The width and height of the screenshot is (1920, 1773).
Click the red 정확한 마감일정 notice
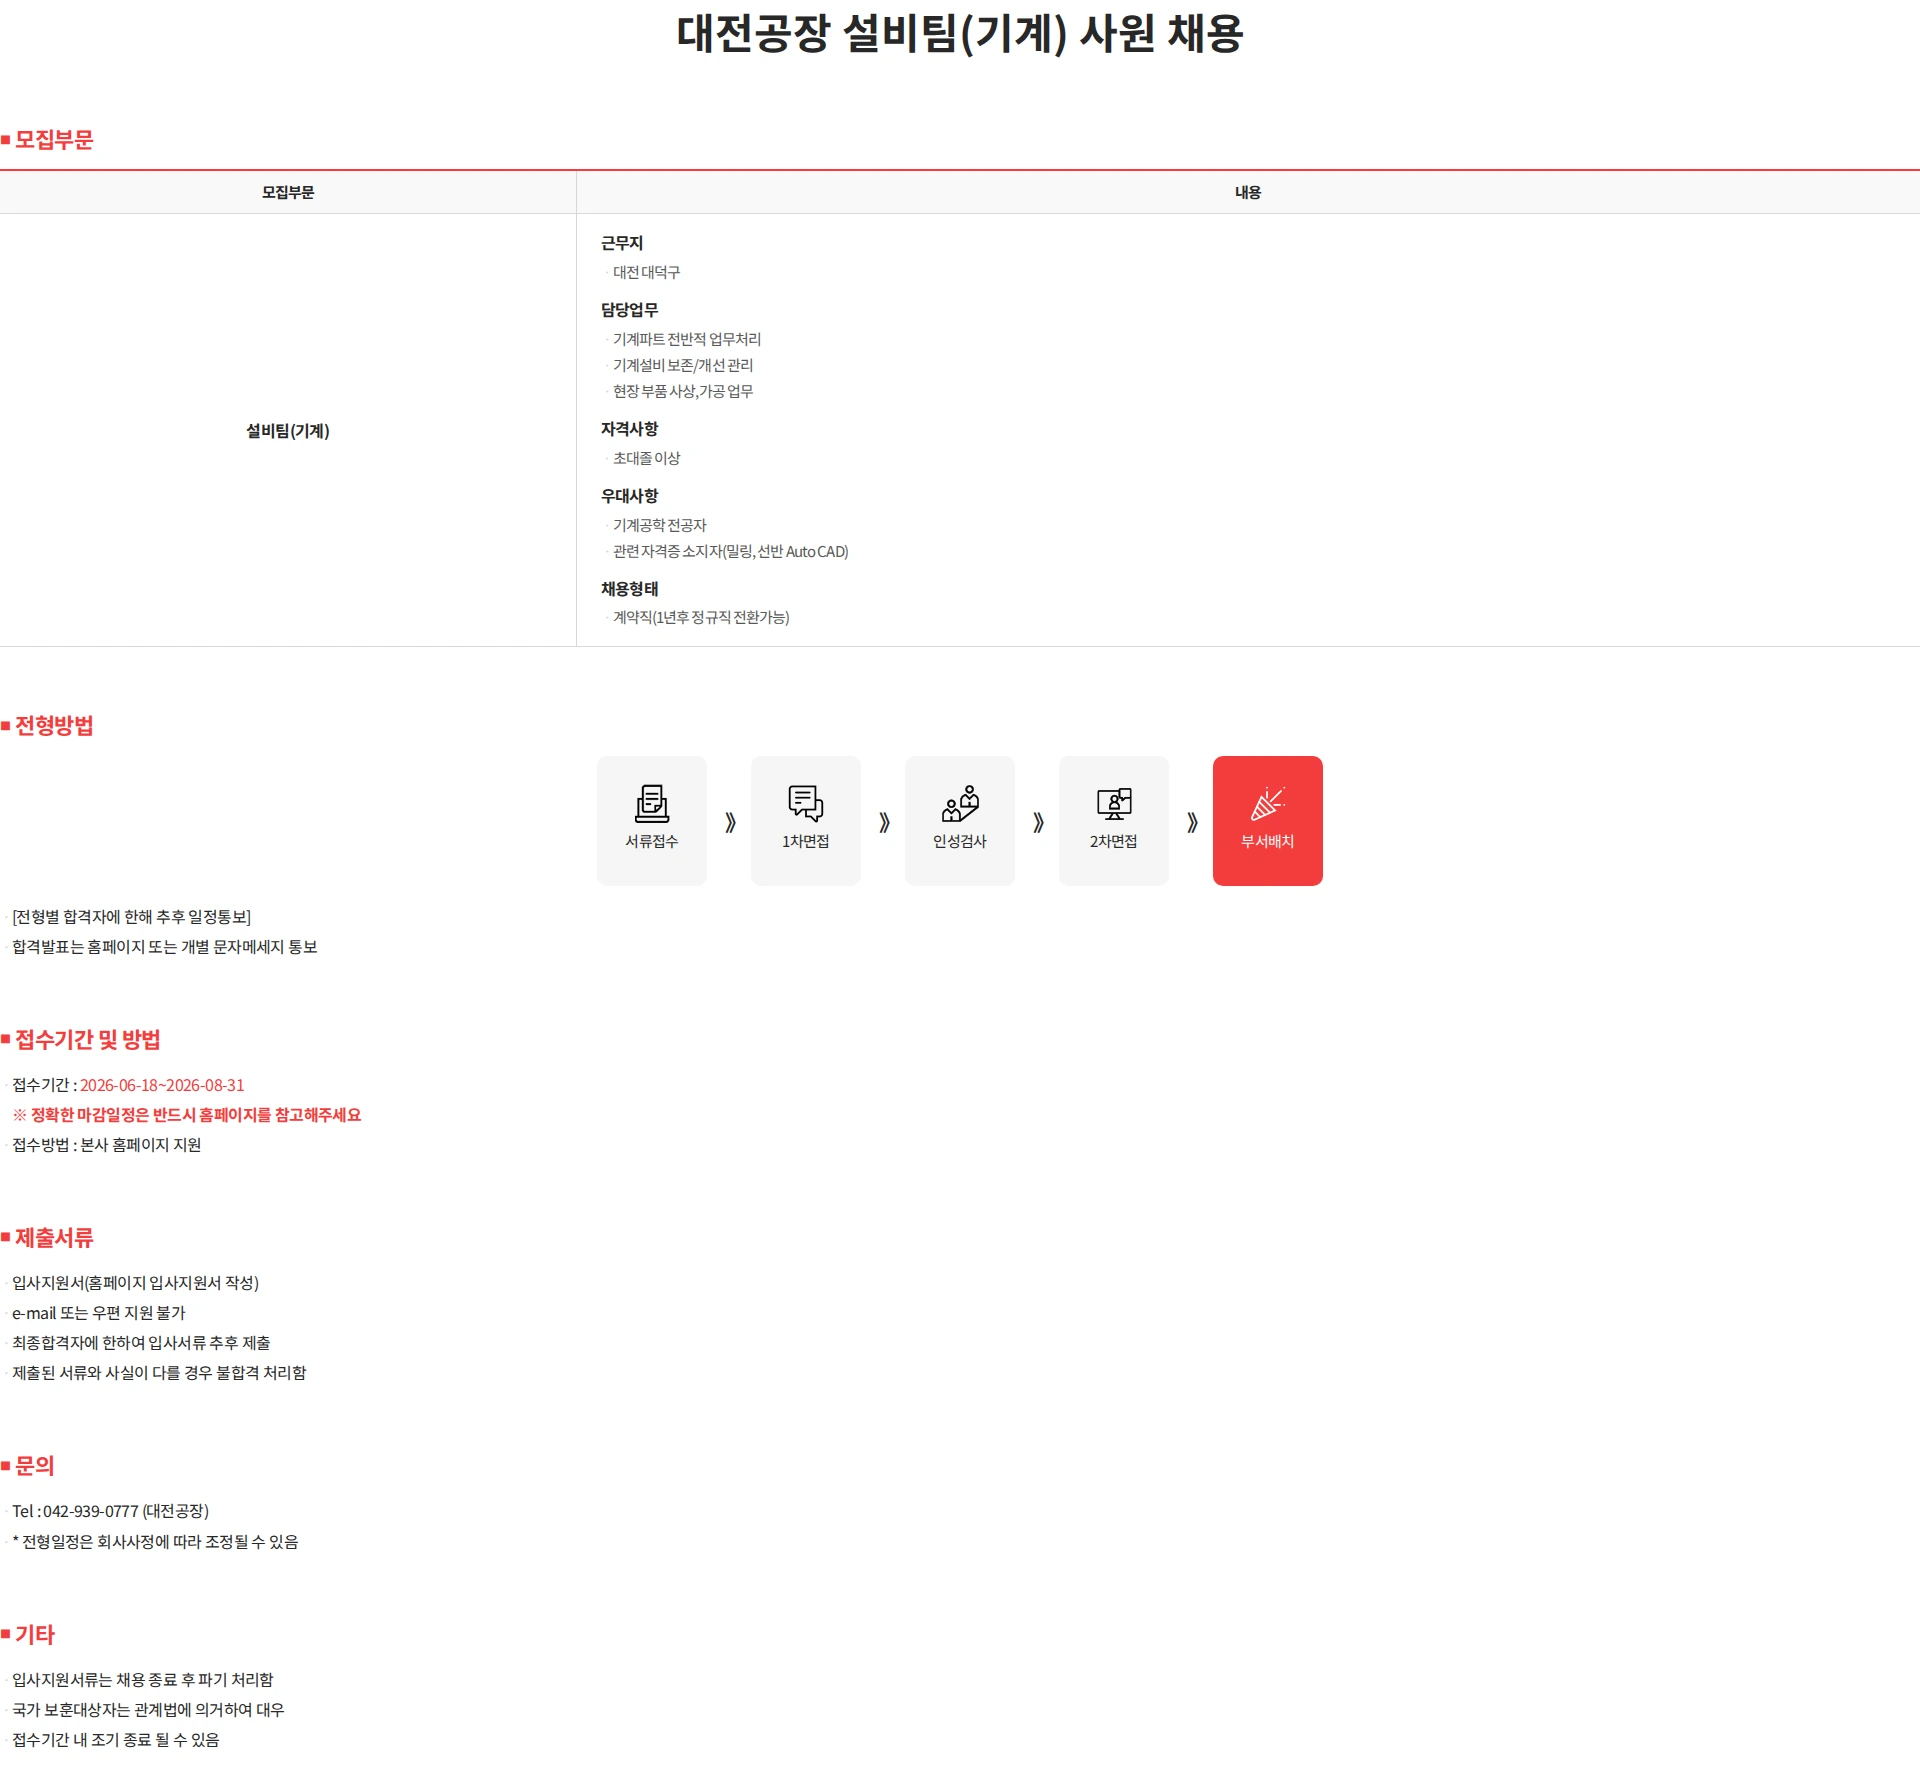(x=187, y=1115)
